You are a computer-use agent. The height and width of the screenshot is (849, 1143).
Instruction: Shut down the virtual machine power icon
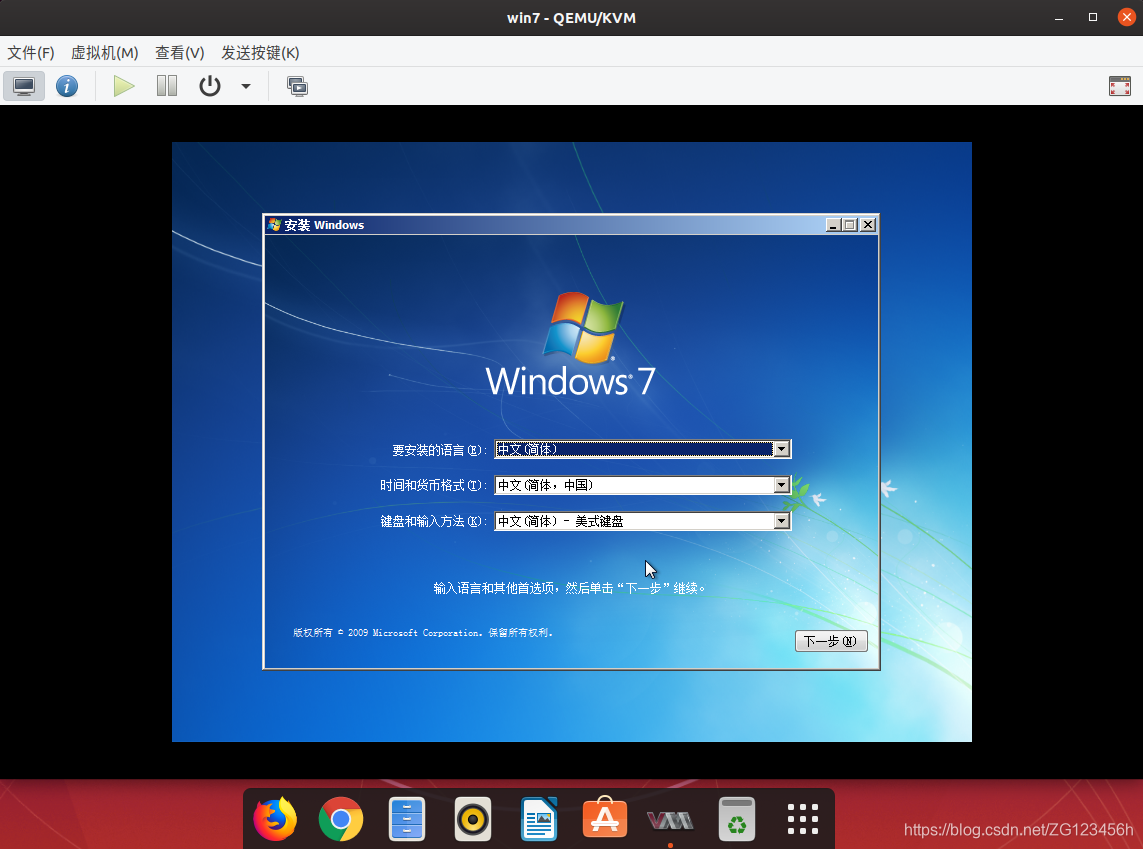(x=210, y=86)
